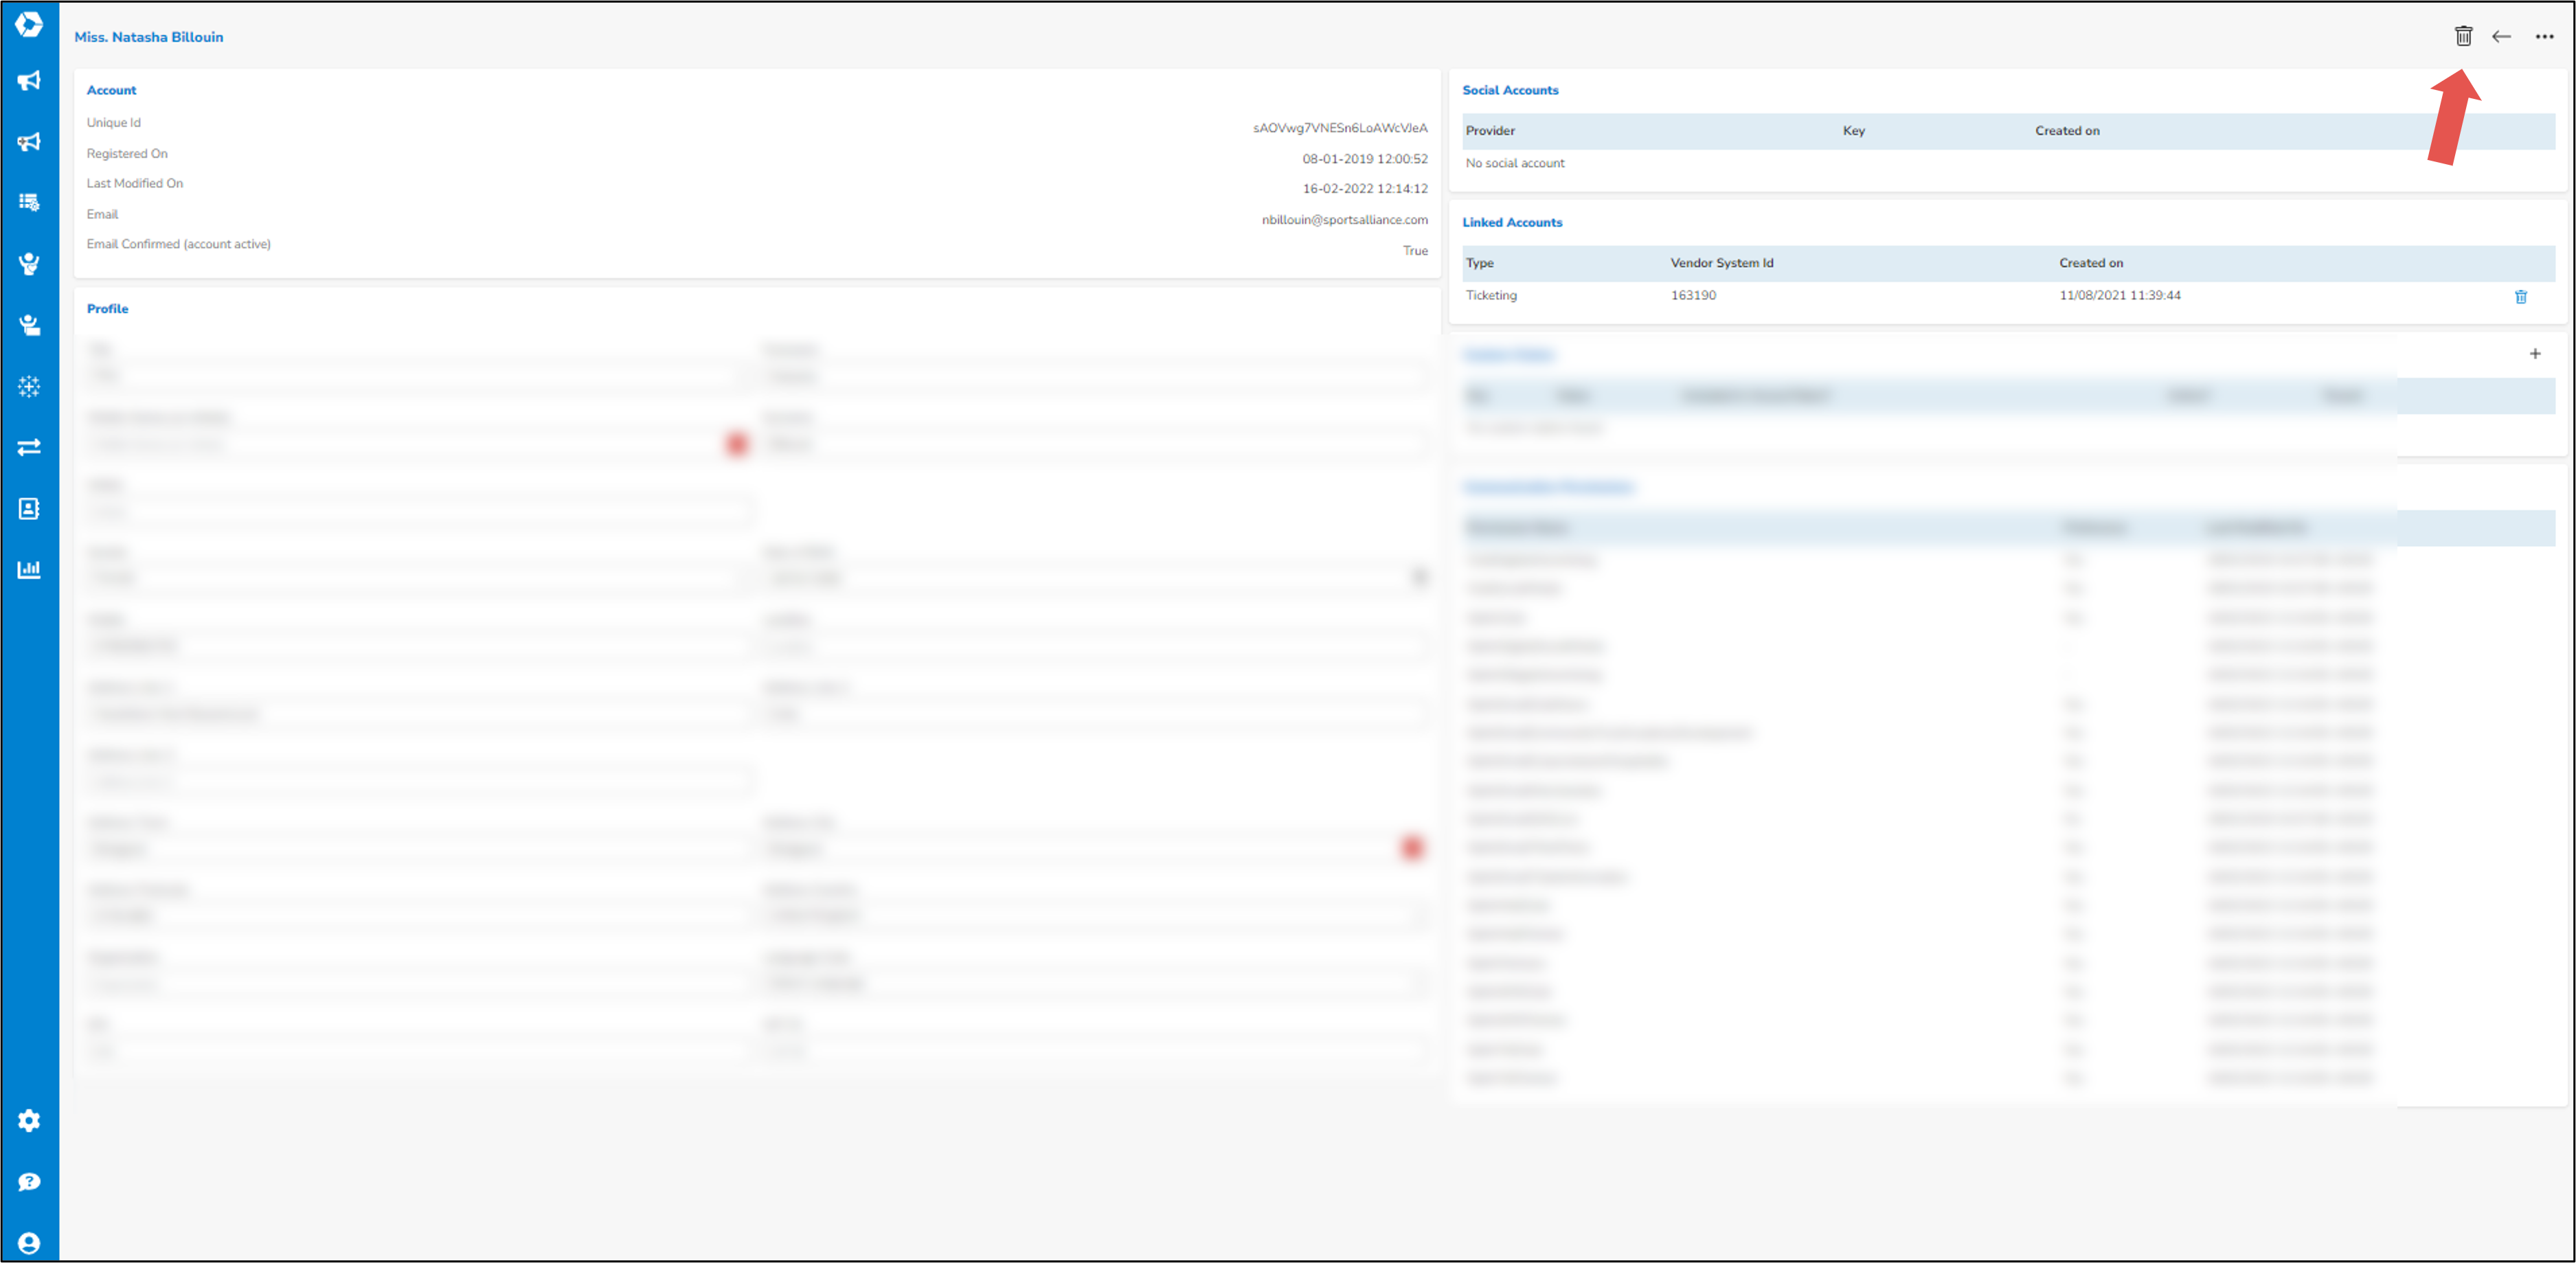
Task: Click the Ticketing type cell
Action: (1491, 296)
